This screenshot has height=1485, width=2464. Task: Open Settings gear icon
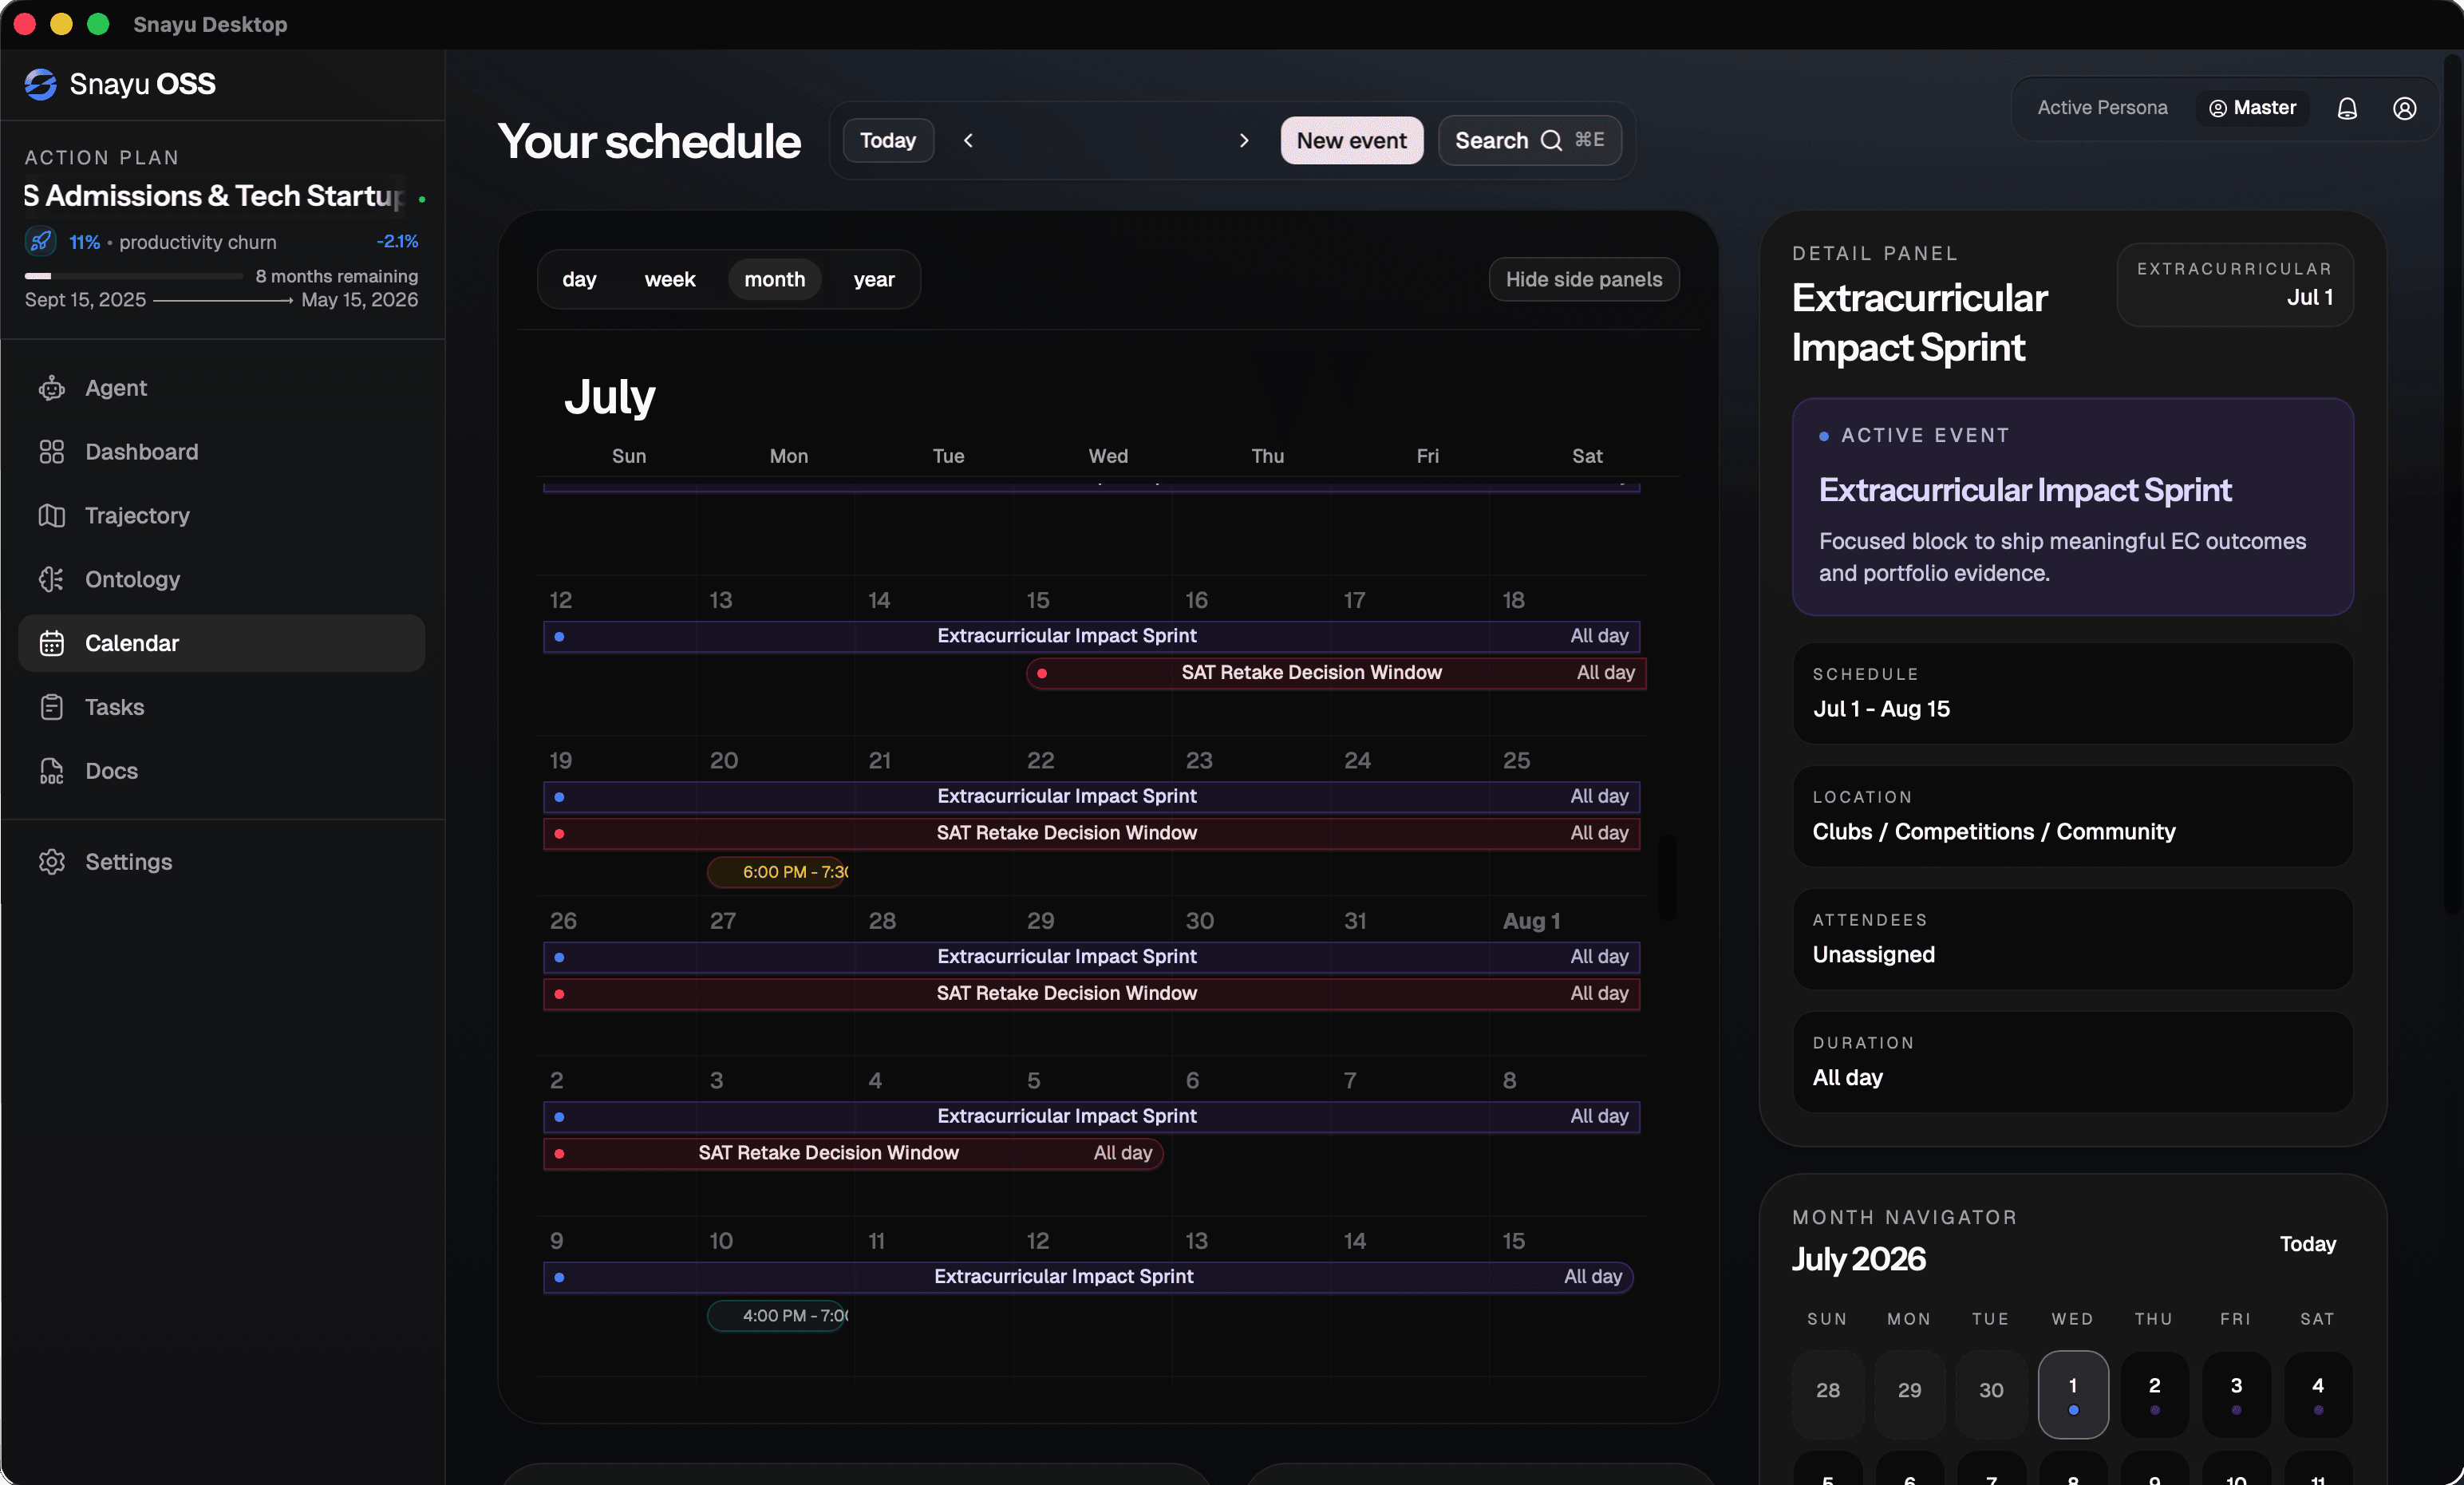52,862
